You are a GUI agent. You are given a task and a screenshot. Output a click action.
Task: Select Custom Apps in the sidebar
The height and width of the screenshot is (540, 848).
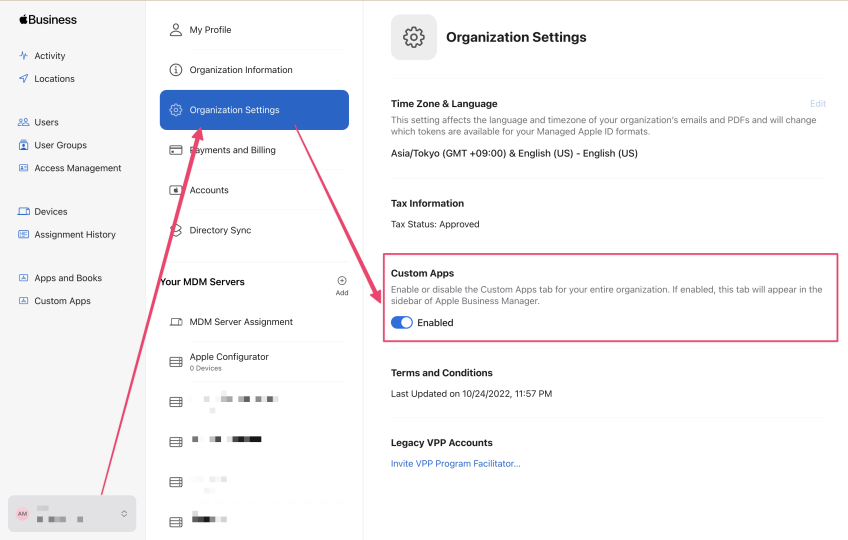point(62,301)
